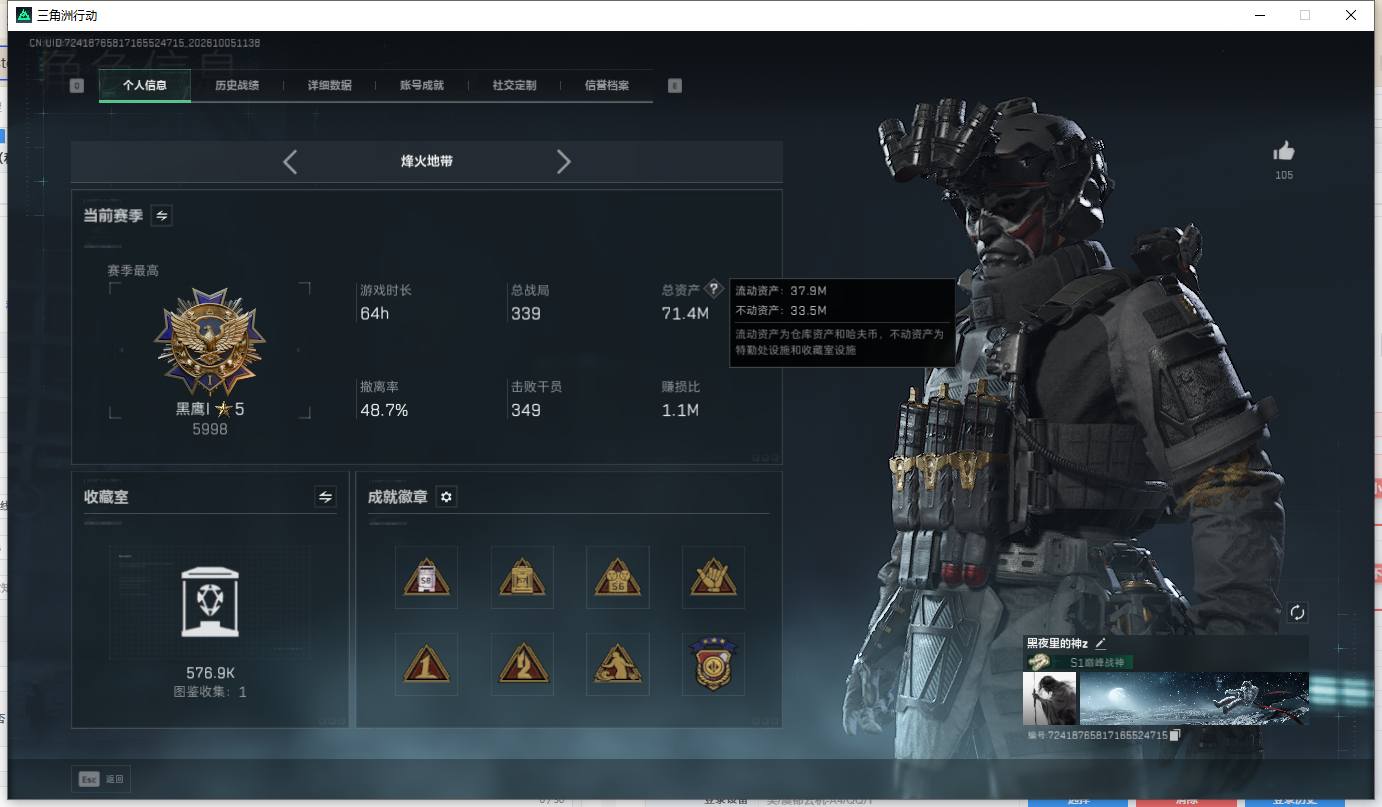Click the 三角洲行动 app icon in title bar
Image resolution: width=1382 pixels, height=807 pixels.
(24, 15)
